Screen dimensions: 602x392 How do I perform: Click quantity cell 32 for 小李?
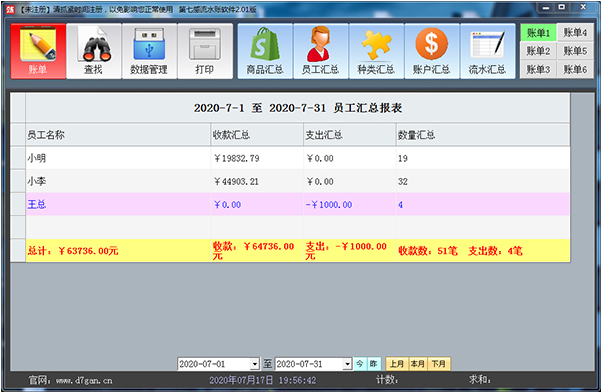click(483, 181)
